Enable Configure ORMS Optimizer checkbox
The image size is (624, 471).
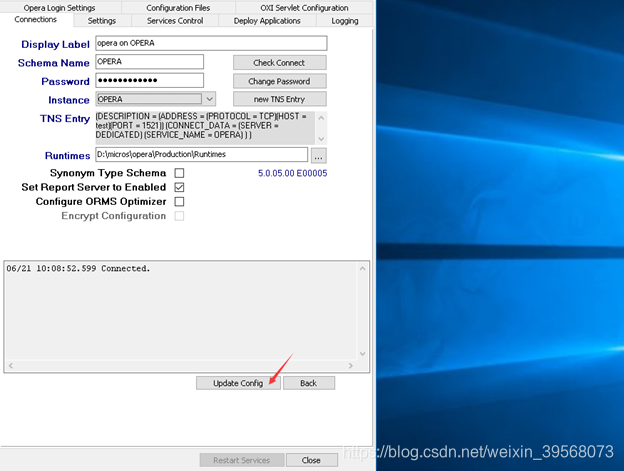pos(179,202)
